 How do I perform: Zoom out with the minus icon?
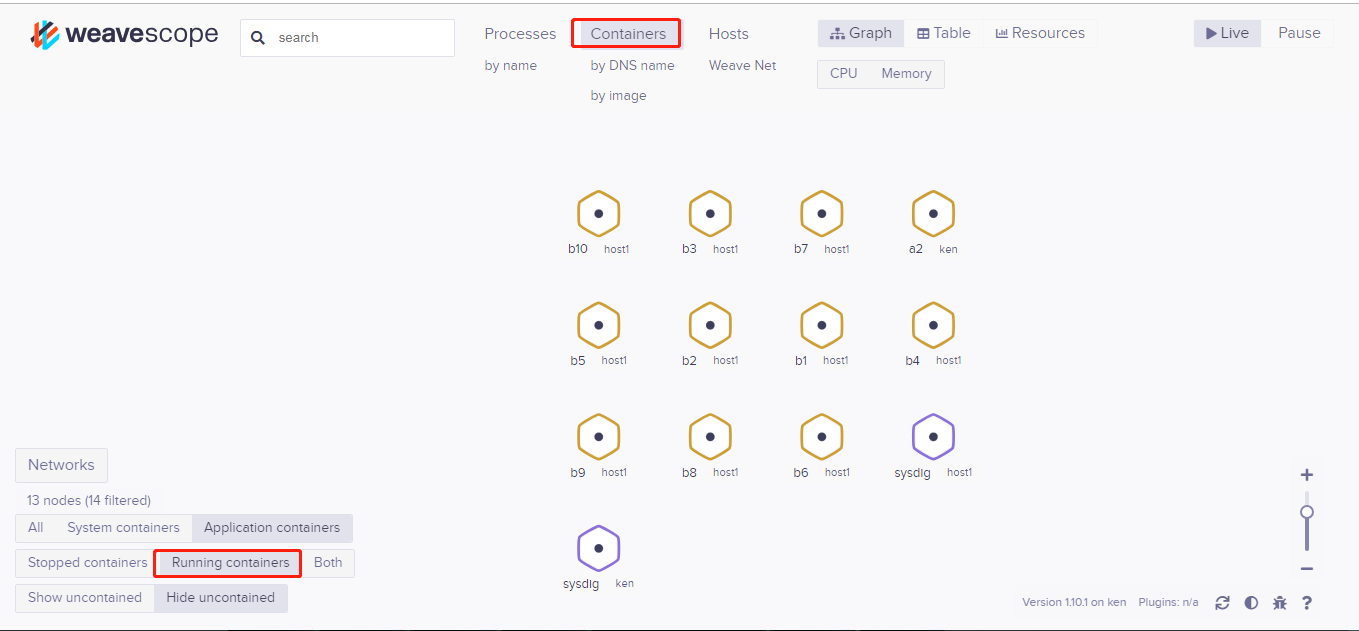[x=1306, y=569]
